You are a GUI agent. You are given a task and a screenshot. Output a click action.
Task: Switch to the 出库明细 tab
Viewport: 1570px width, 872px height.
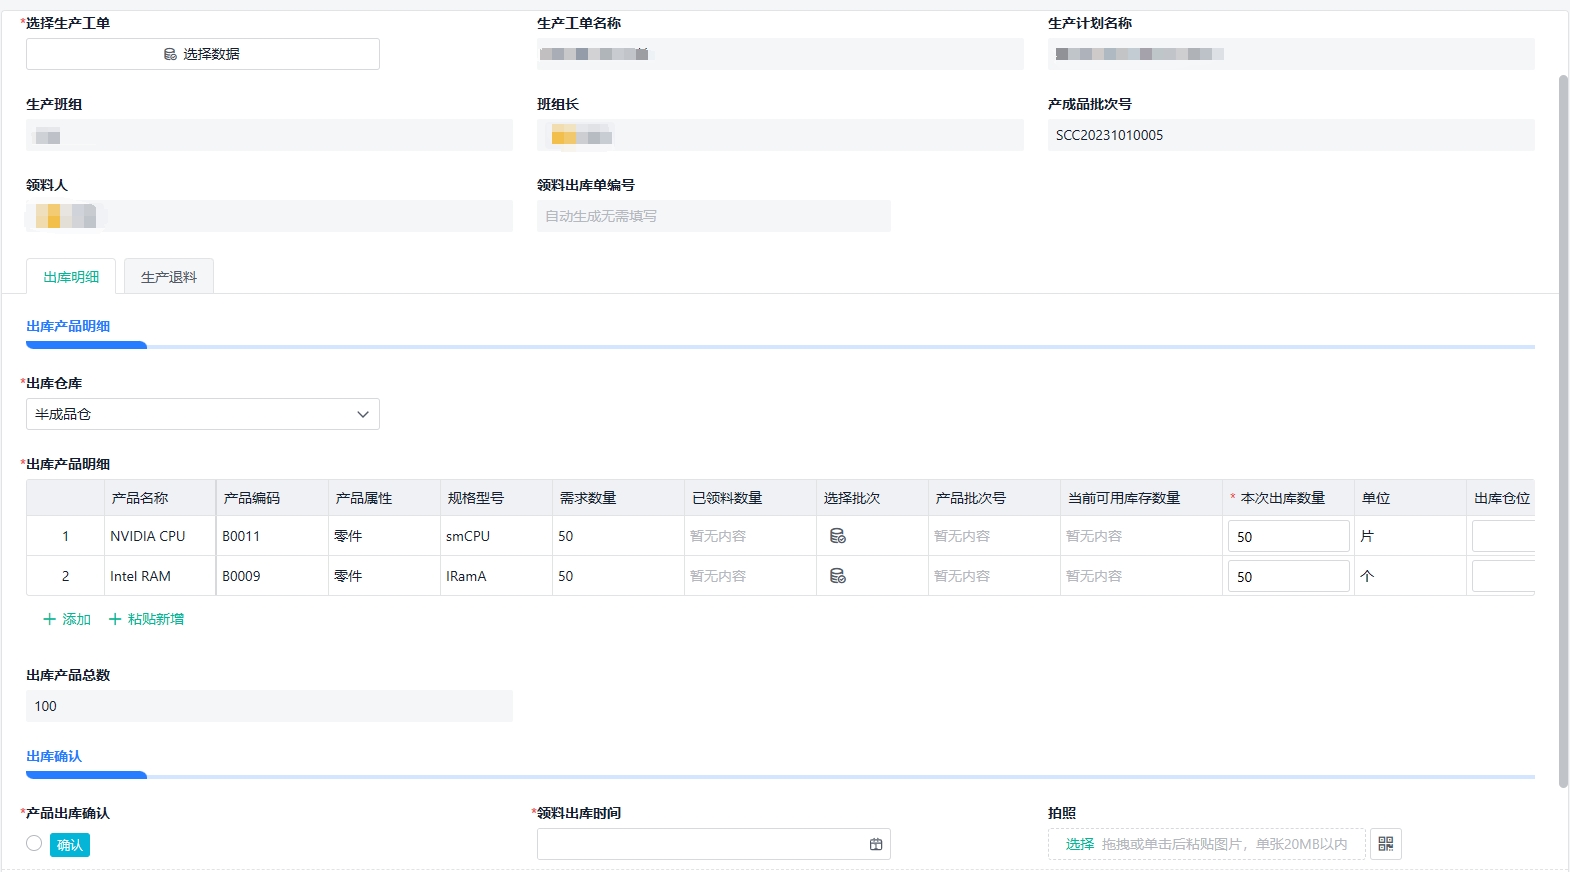click(71, 277)
